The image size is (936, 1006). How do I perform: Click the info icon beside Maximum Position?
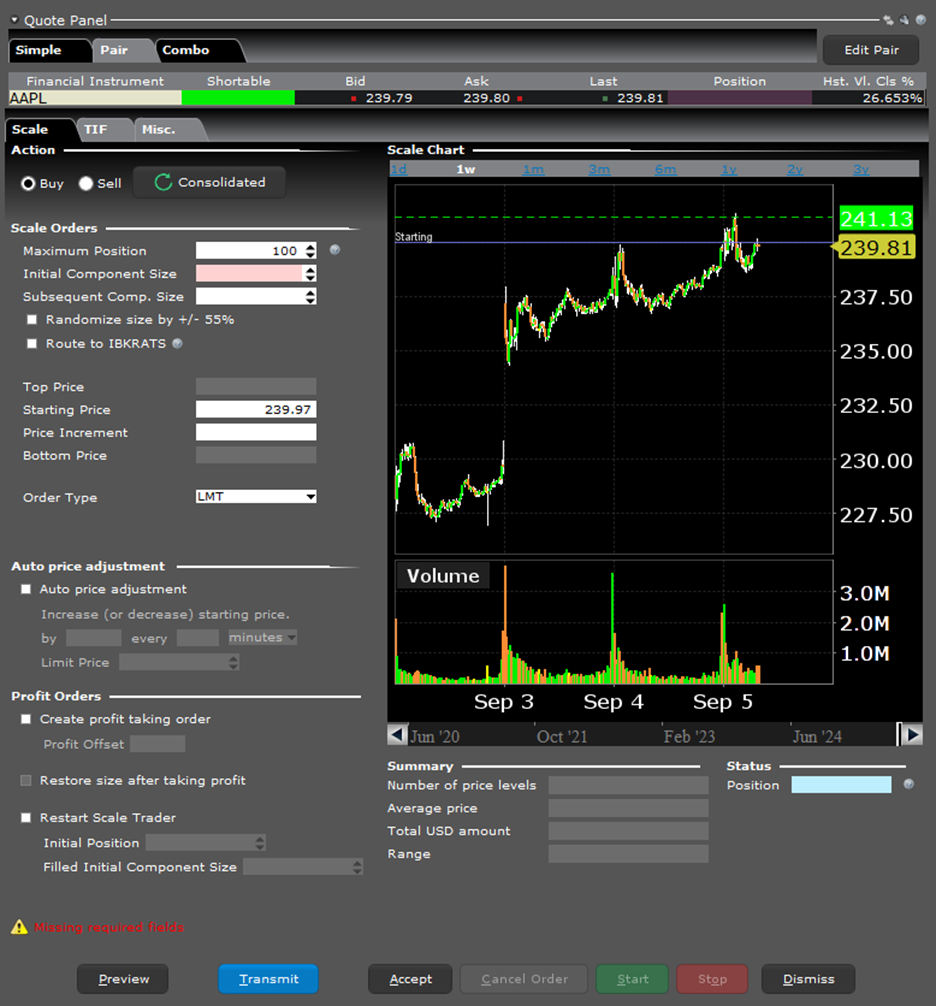[334, 250]
